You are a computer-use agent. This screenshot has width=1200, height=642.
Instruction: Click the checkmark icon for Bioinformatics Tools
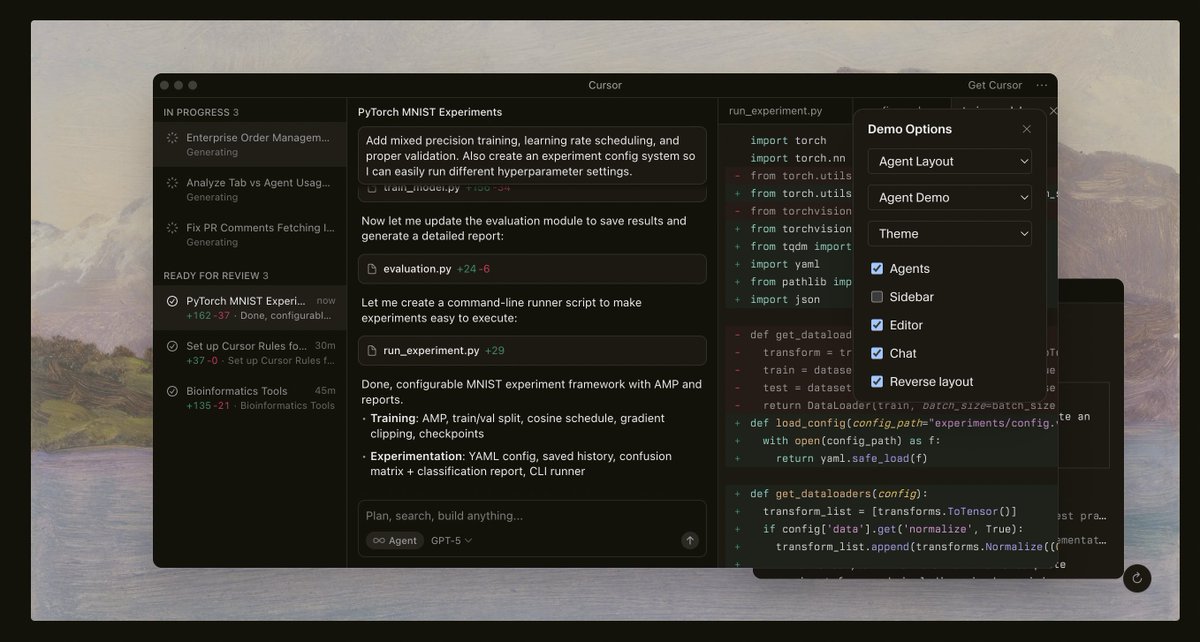coord(172,391)
